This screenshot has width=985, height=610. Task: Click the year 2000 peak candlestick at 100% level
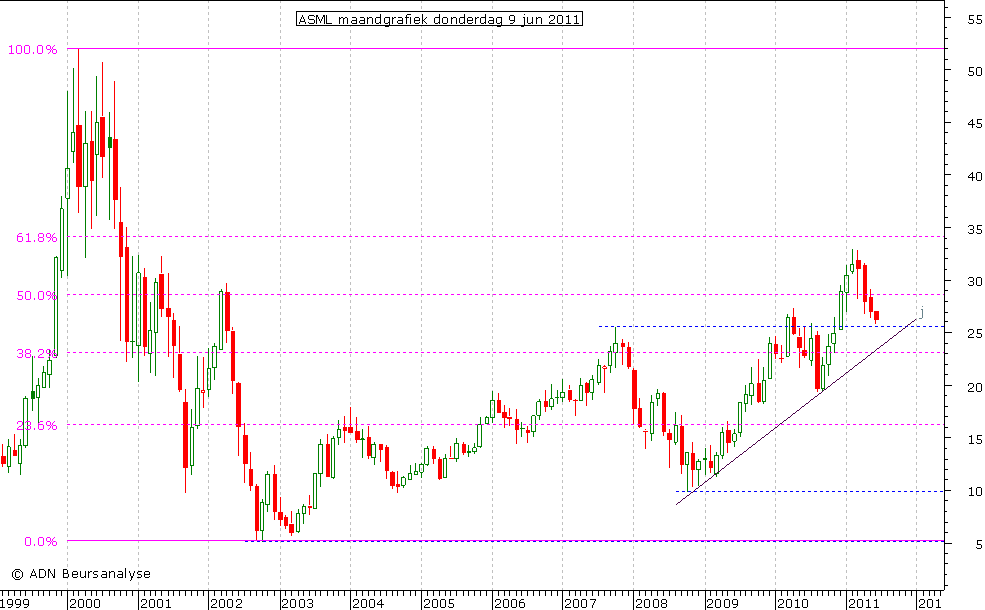[79, 131]
